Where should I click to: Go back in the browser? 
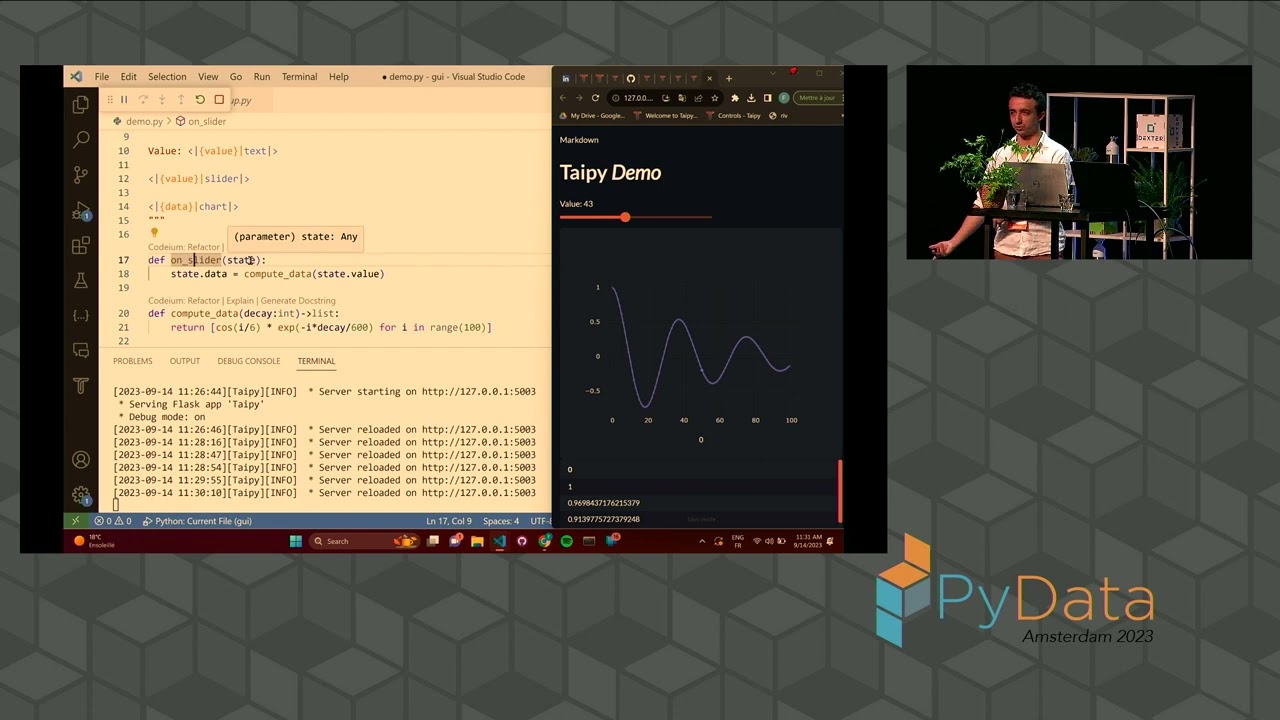tap(562, 98)
